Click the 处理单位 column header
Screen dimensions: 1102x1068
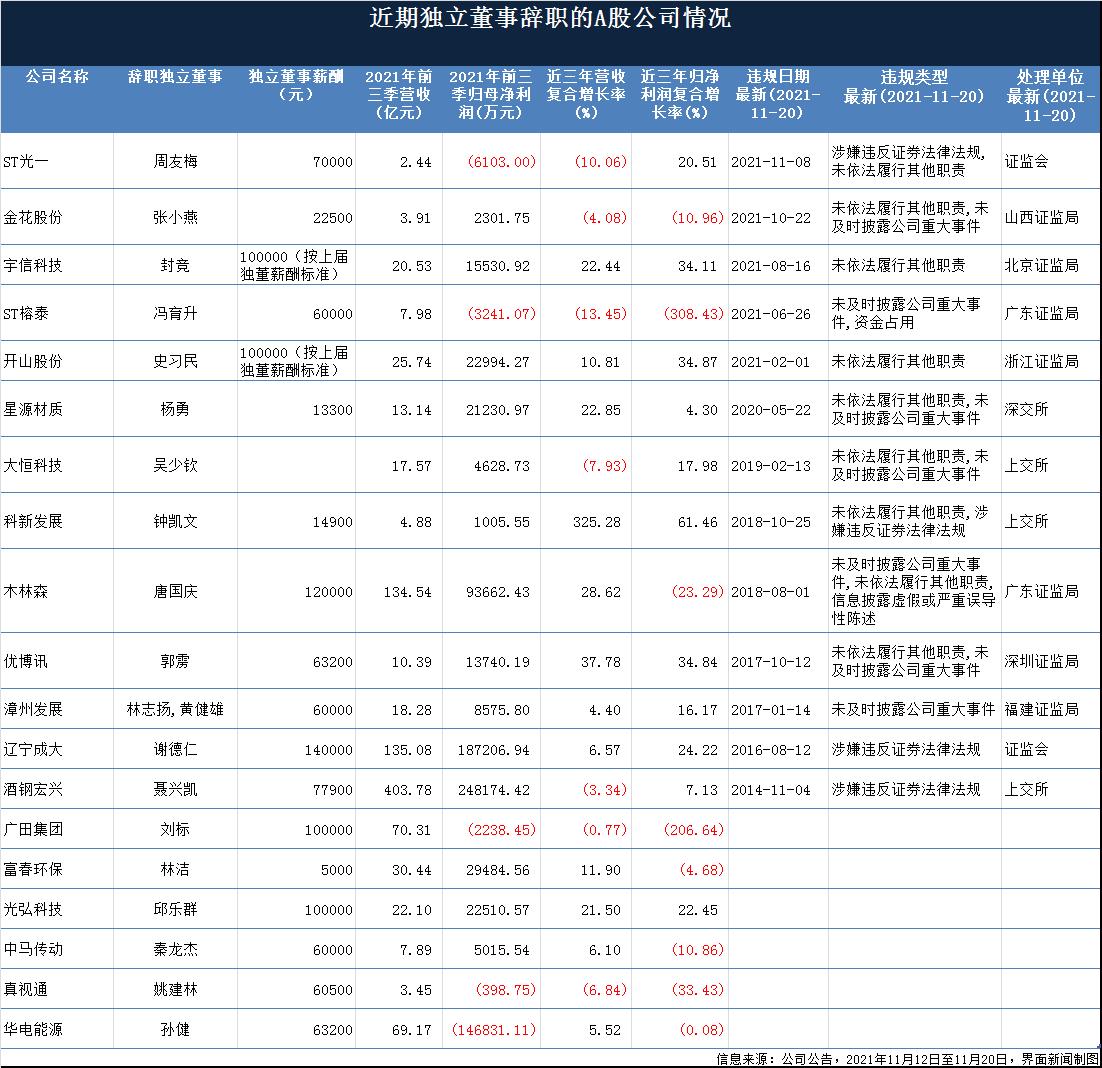(1050, 96)
